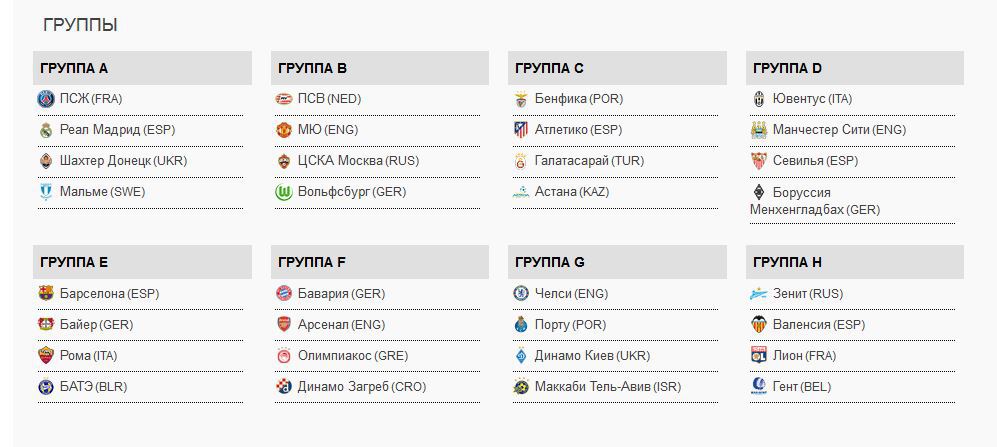Screen dimensions: 997x447
Task: Select the Динамо Загреб (CRO) link
Action: click(x=362, y=387)
